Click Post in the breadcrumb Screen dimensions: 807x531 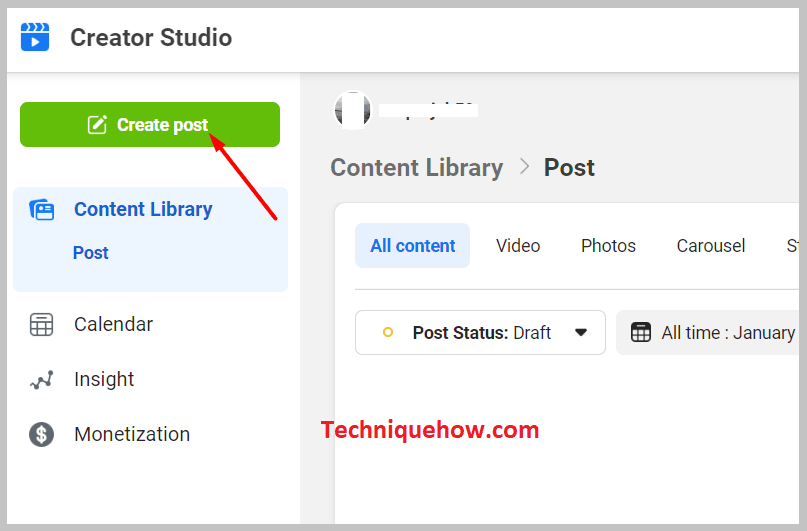tap(569, 168)
